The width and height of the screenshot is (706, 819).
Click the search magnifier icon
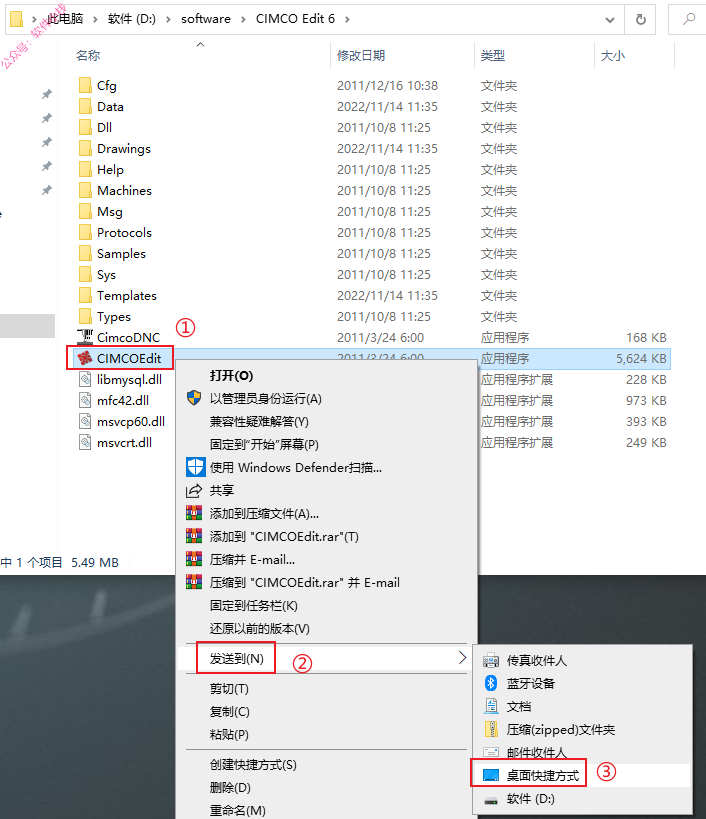click(x=689, y=19)
